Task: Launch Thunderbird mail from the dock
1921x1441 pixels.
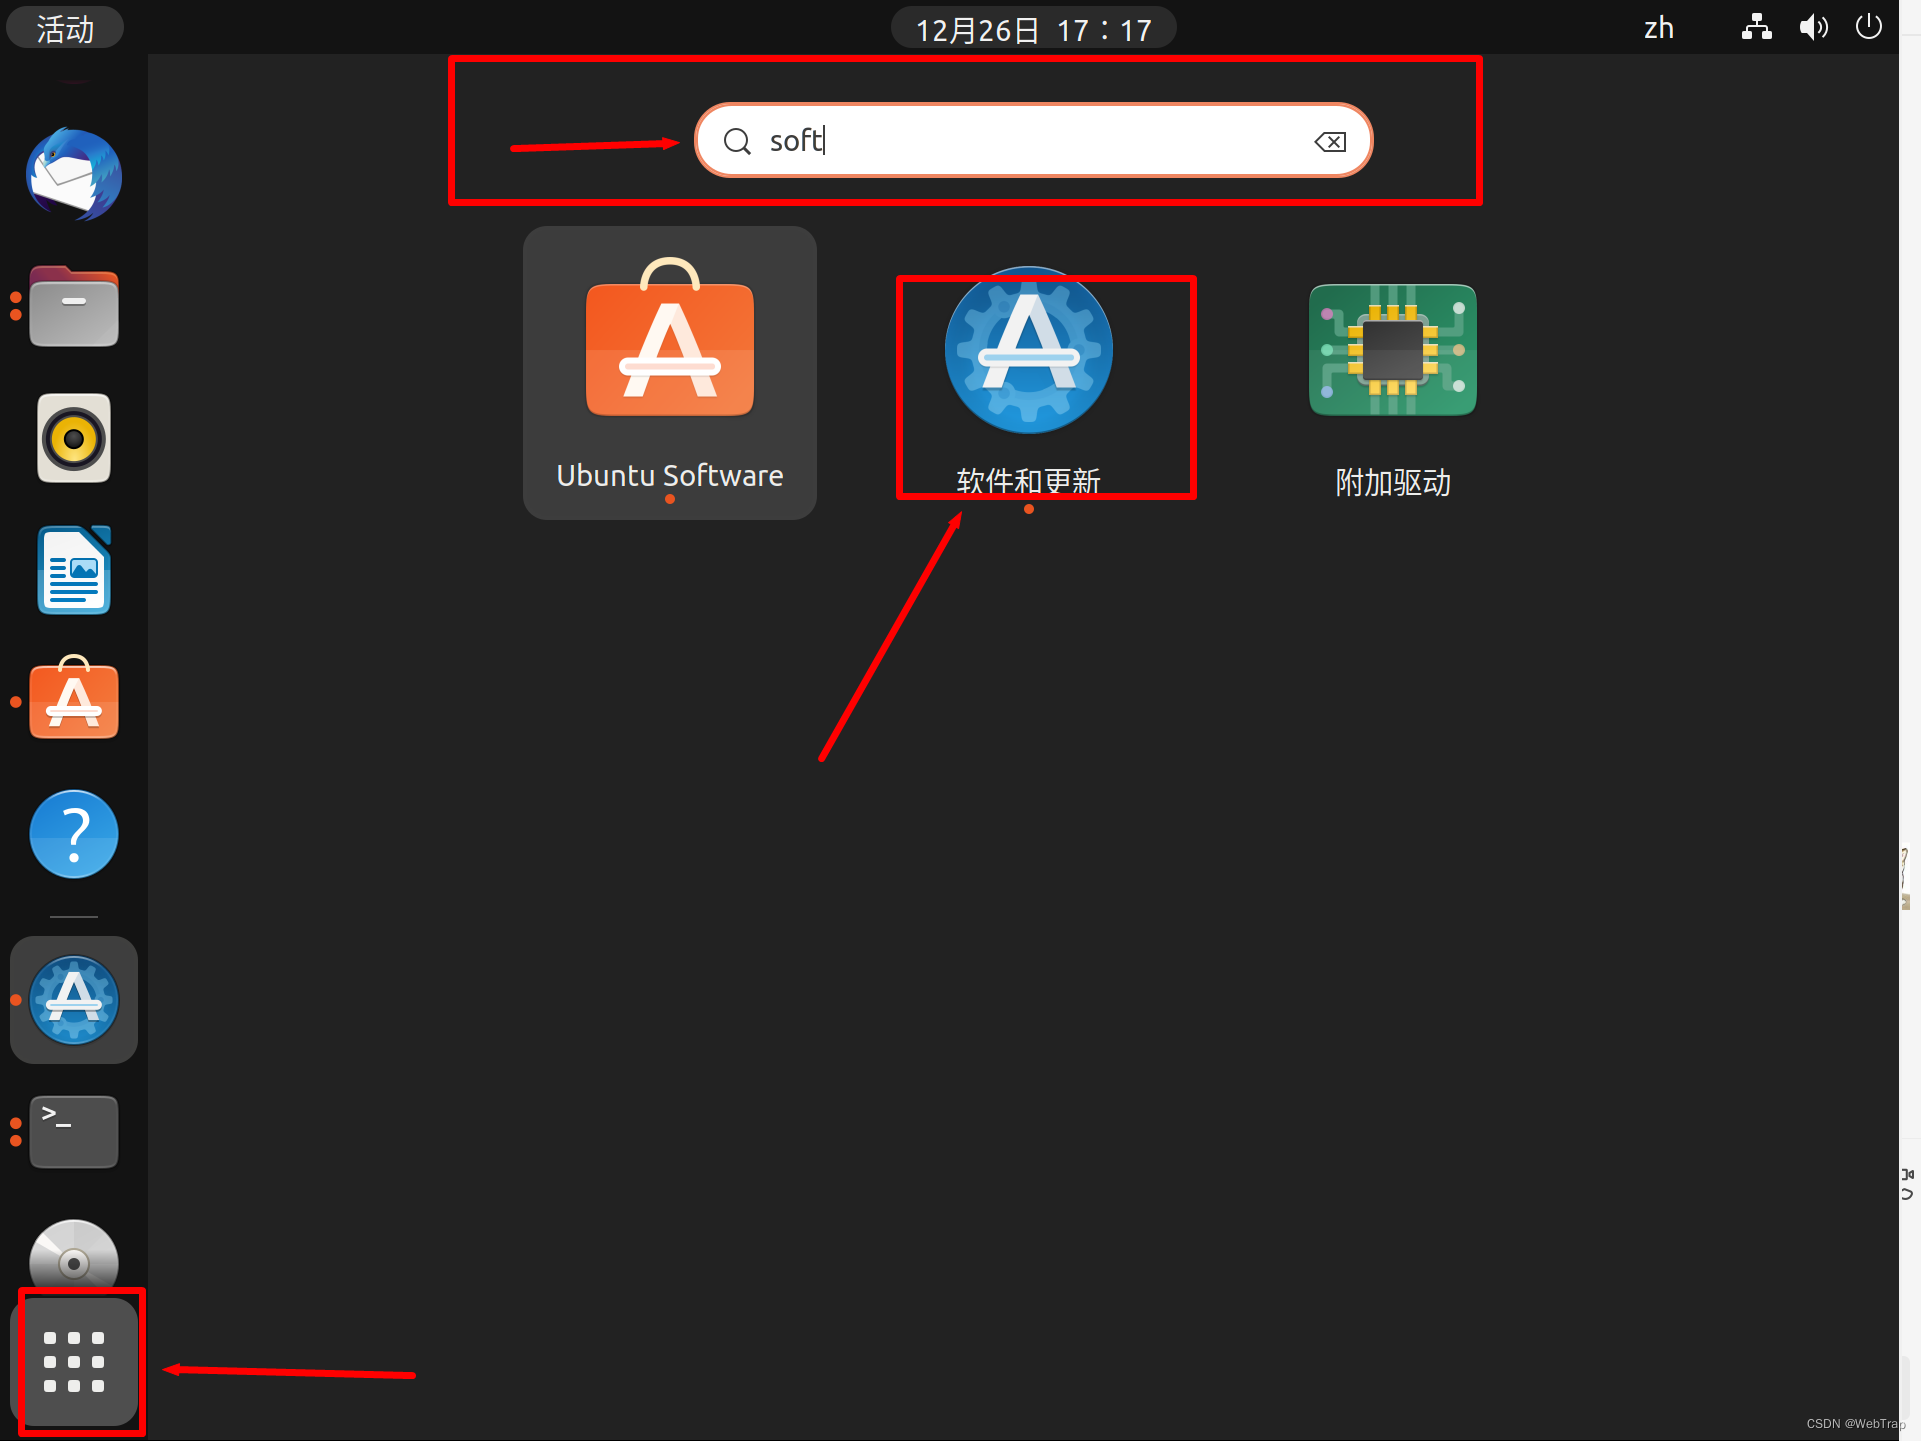Action: click(73, 175)
